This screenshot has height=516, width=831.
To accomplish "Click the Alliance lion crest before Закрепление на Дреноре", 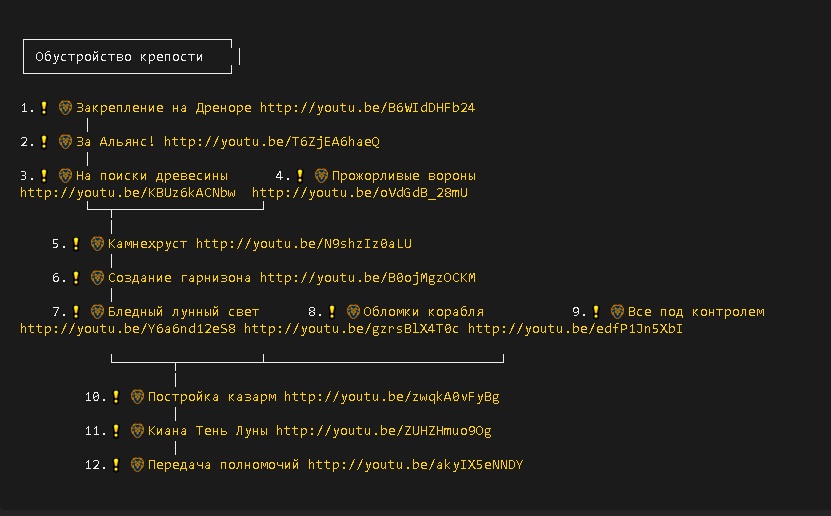I will [65, 107].
